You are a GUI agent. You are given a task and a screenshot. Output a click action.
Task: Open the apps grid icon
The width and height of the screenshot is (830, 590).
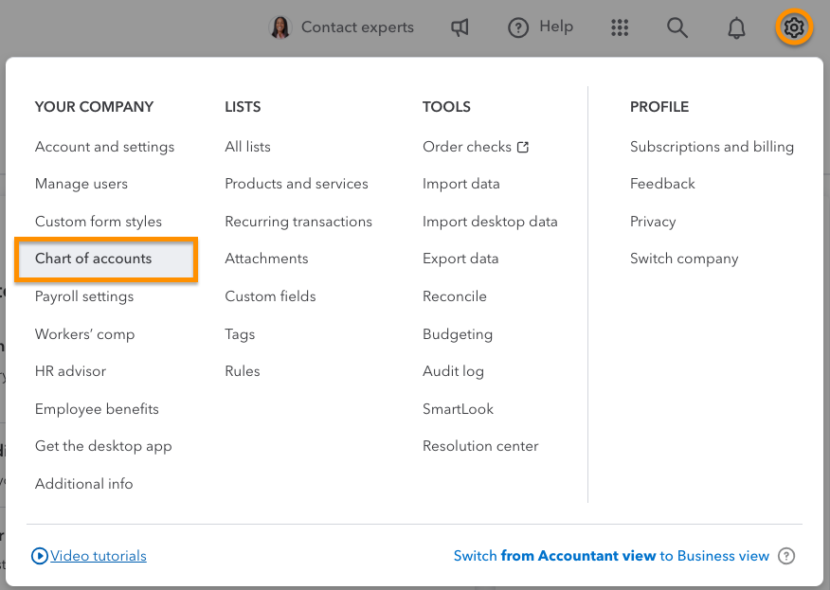pos(619,27)
